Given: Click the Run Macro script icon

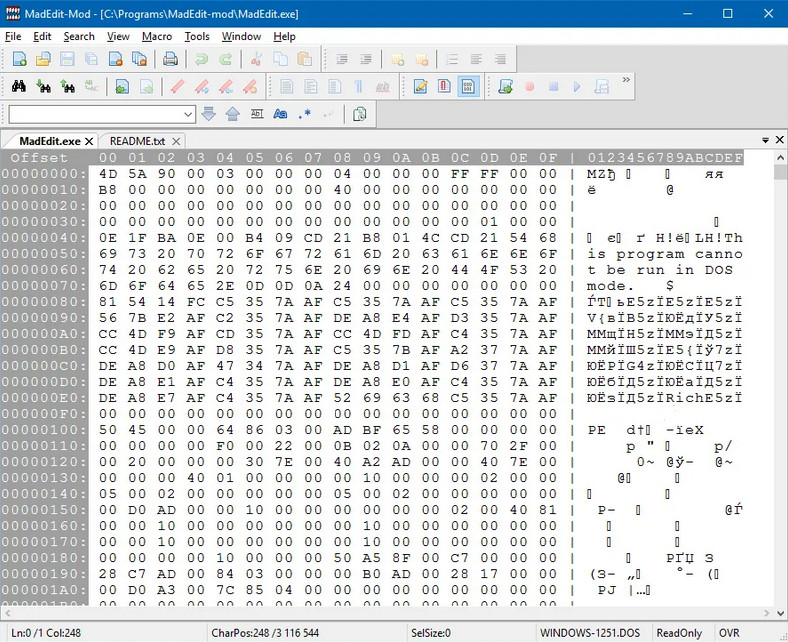Looking at the screenshot, I should pos(506,86).
